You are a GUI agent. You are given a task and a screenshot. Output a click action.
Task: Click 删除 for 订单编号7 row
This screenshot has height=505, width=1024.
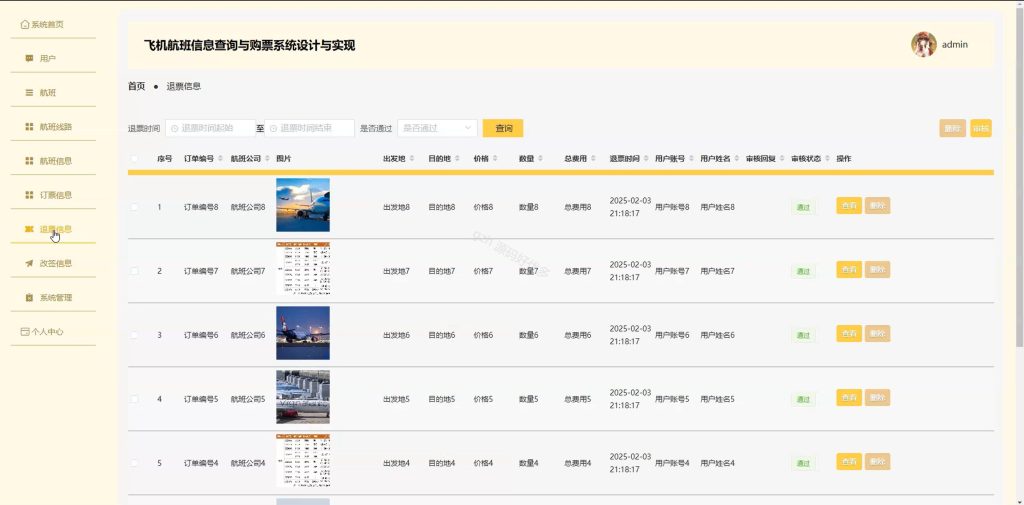[x=877, y=269]
